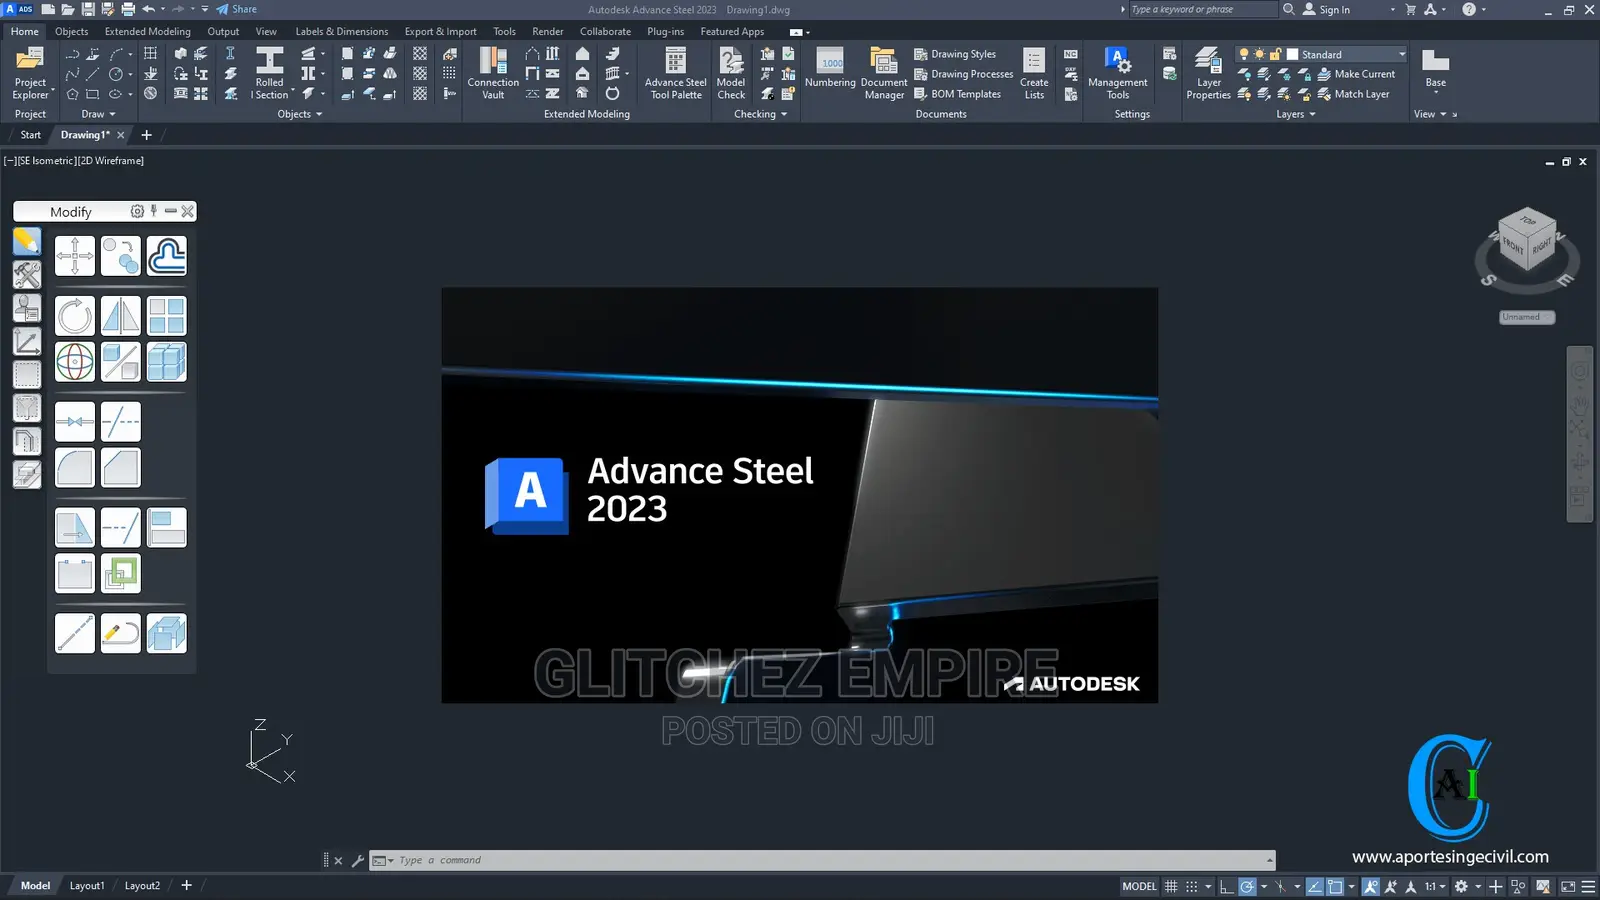Select the Copy tool in Modify panel
This screenshot has height=900, width=1600.
click(121, 256)
